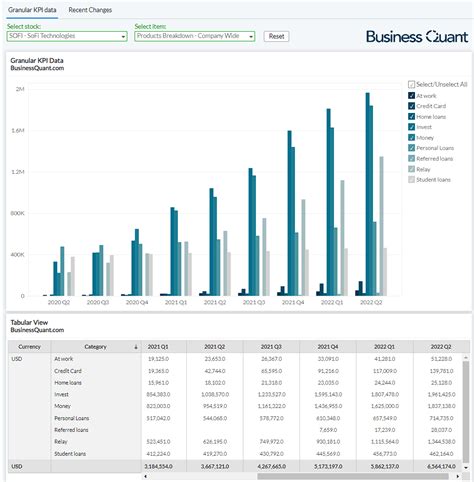Click the table vertical scrollbar thumb

tap(466, 412)
